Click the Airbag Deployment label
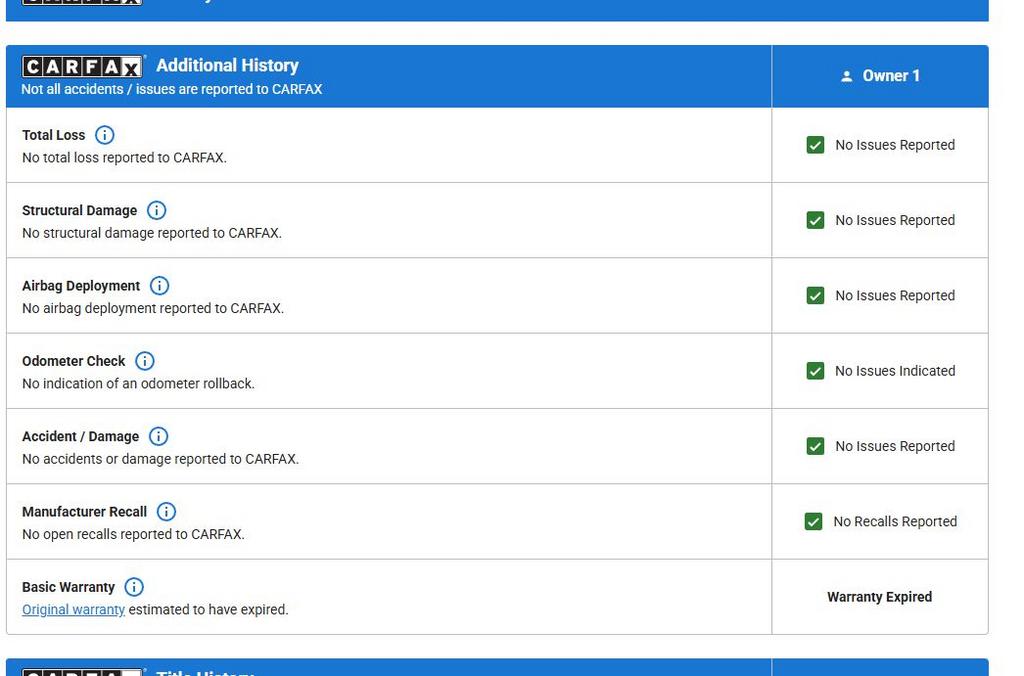This screenshot has width=1024, height=676. pos(81,285)
